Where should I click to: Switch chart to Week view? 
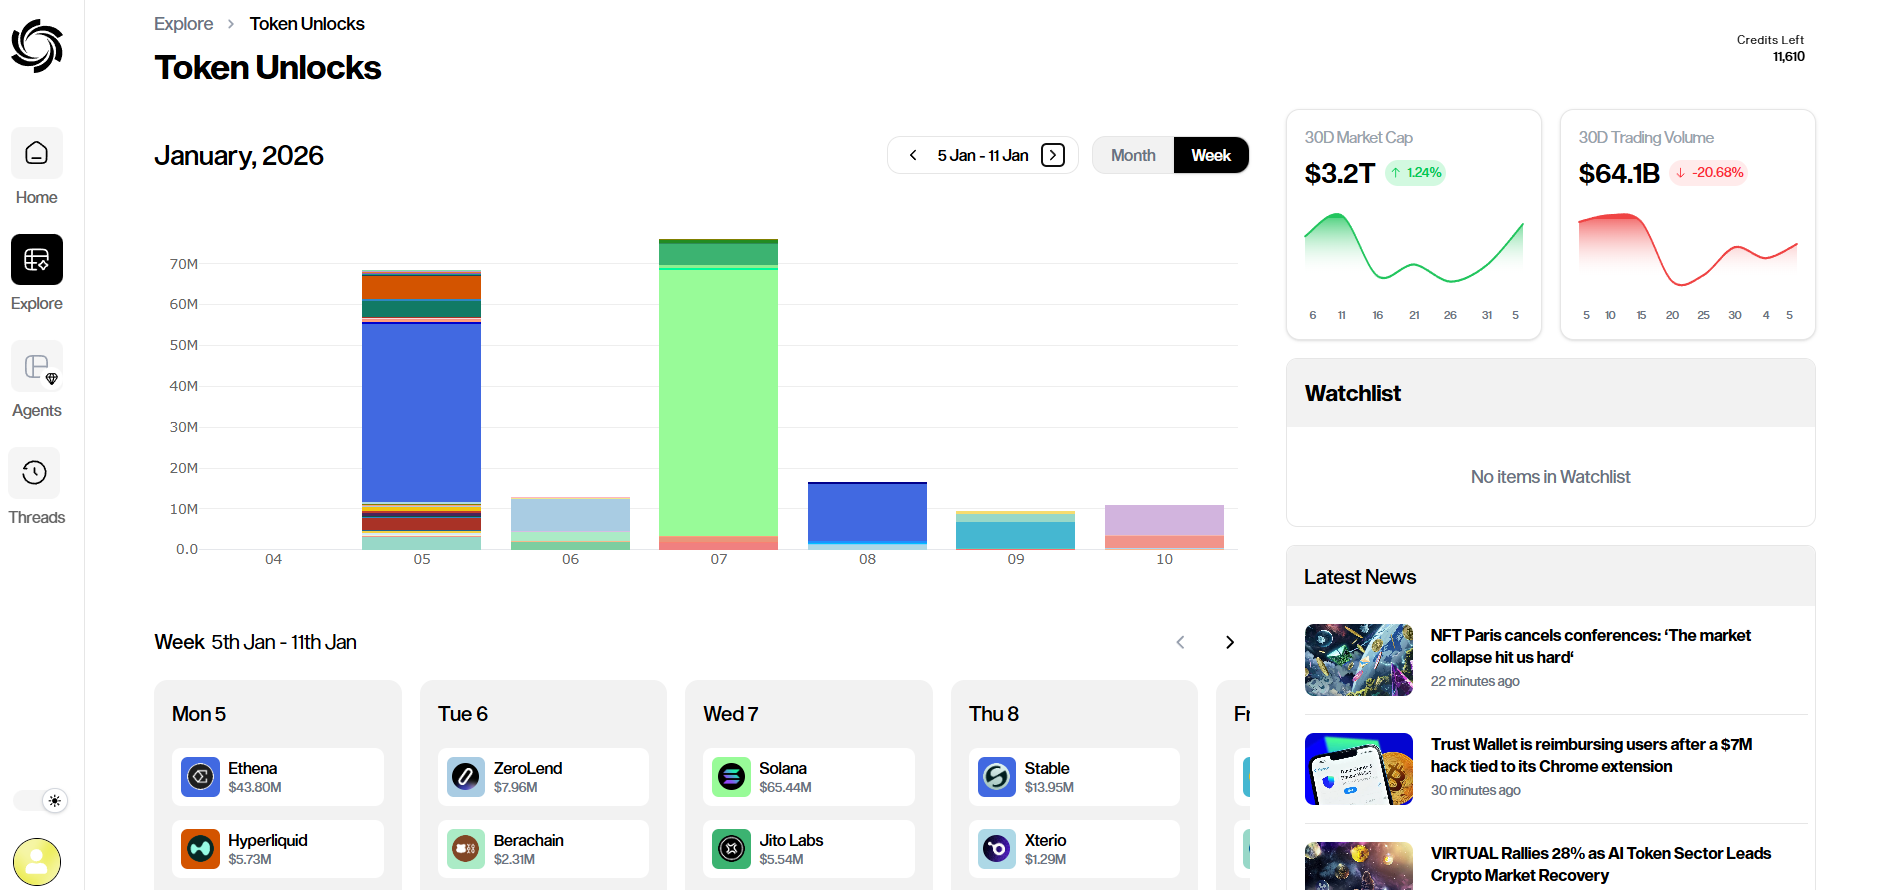[1211, 155]
